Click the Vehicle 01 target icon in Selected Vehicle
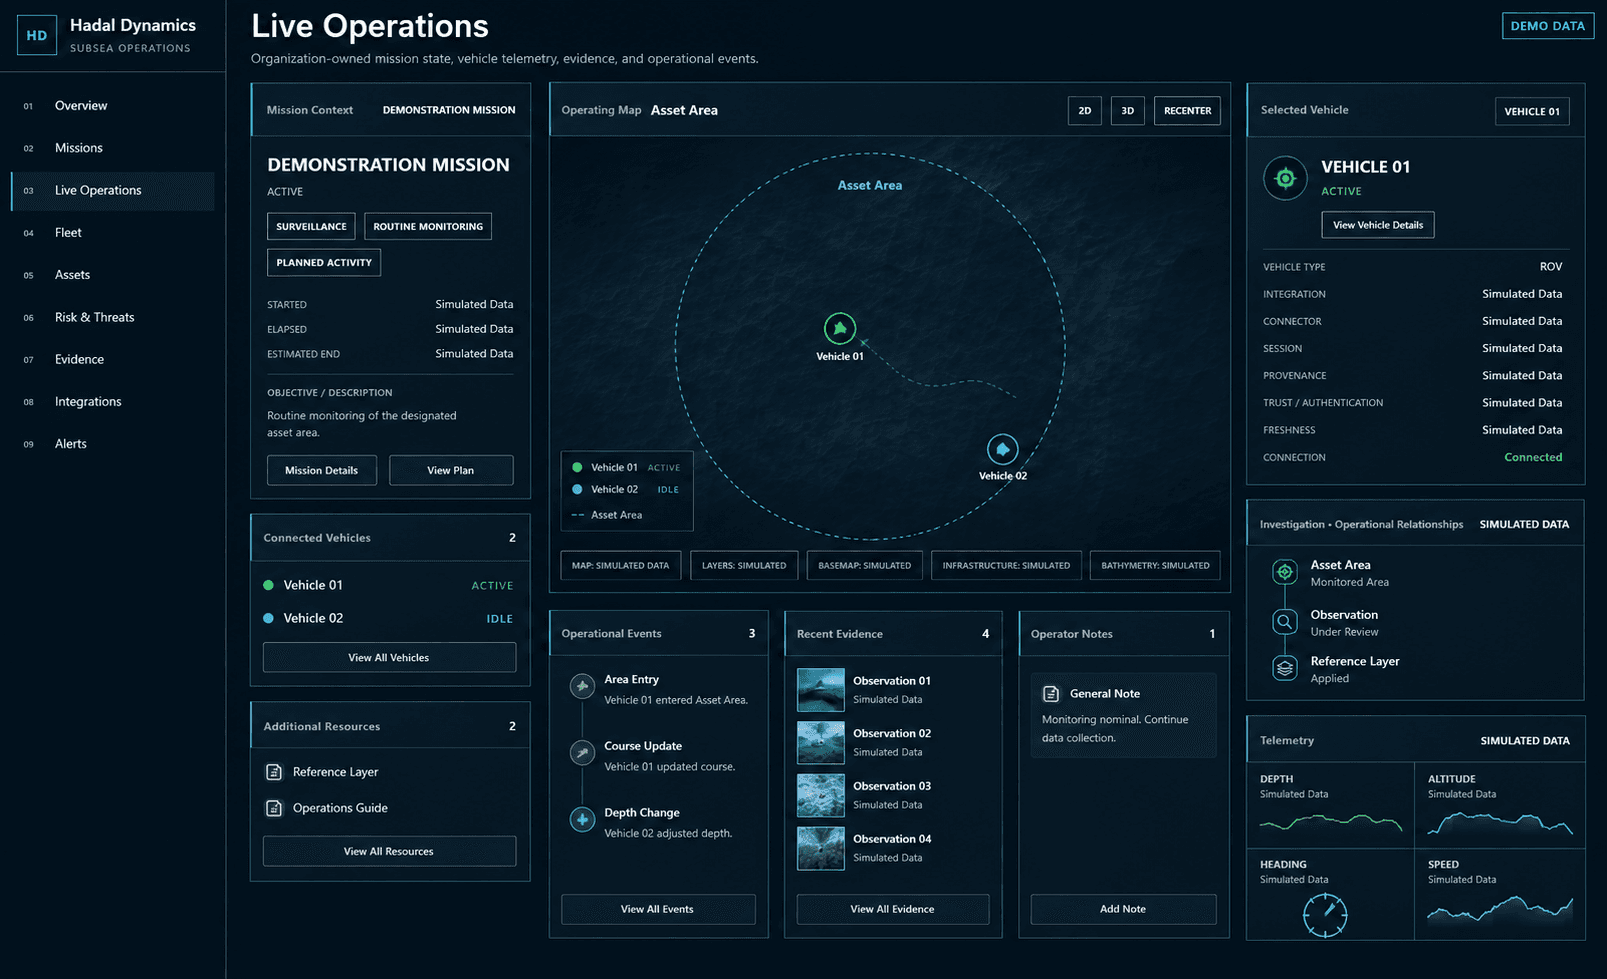This screenshot has height=979, width=1607. pyautogui.click(x=1285, y=178)
